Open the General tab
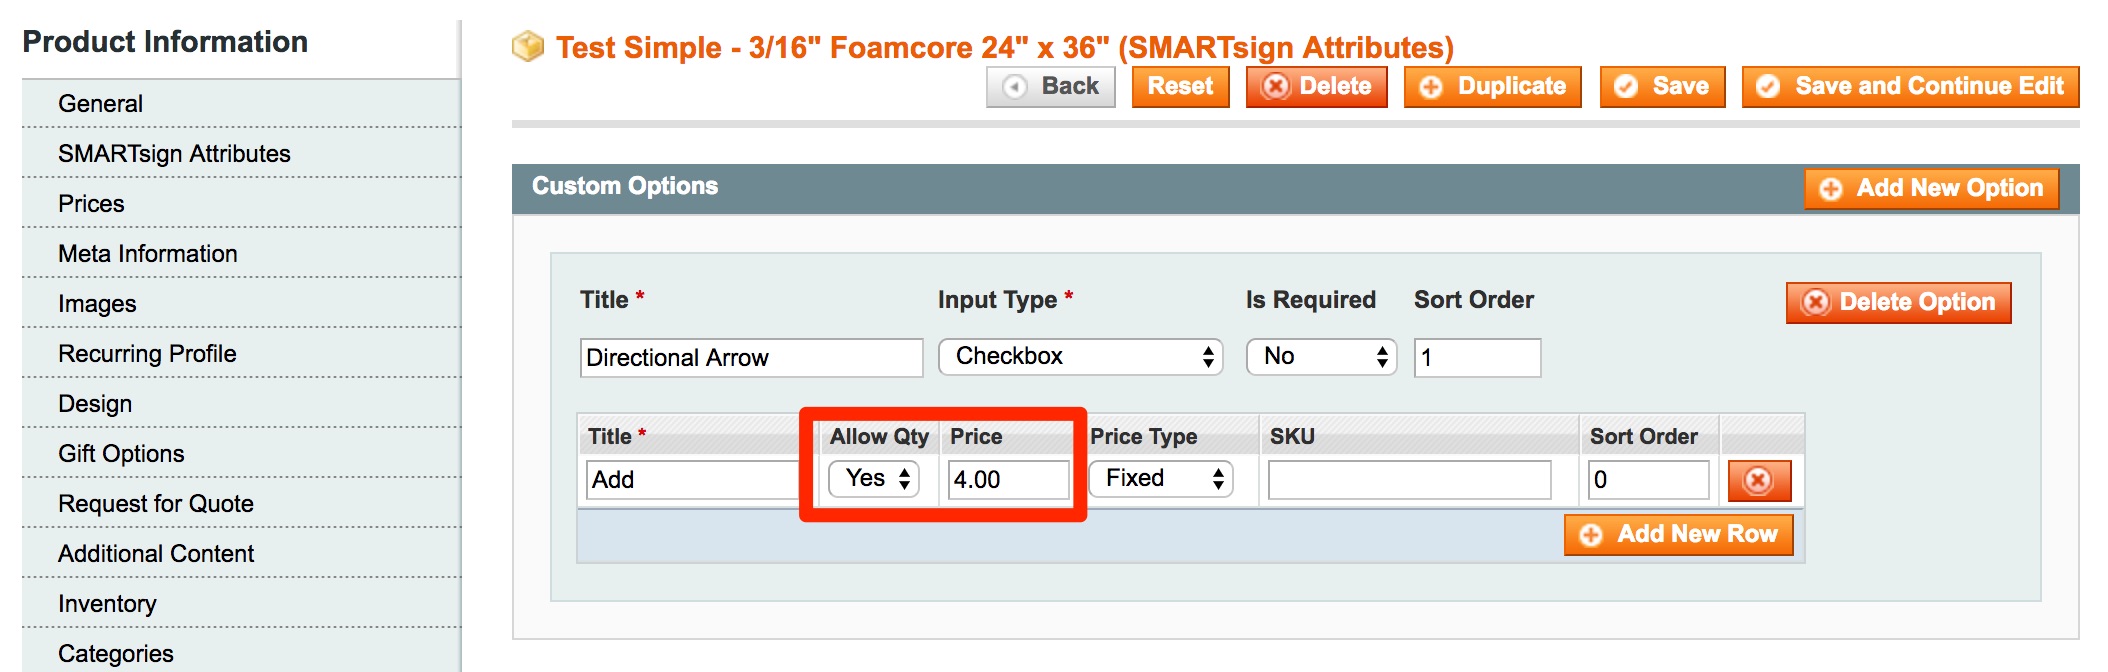The height and width of the screenshot is (672, 2108). [x=241, y=104]
